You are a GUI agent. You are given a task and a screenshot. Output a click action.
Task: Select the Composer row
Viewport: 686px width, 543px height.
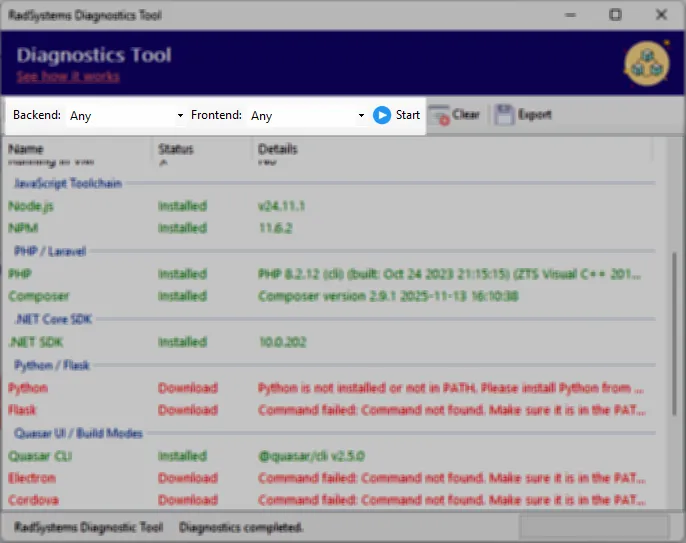pyautogui.click(x=39, y=296)
